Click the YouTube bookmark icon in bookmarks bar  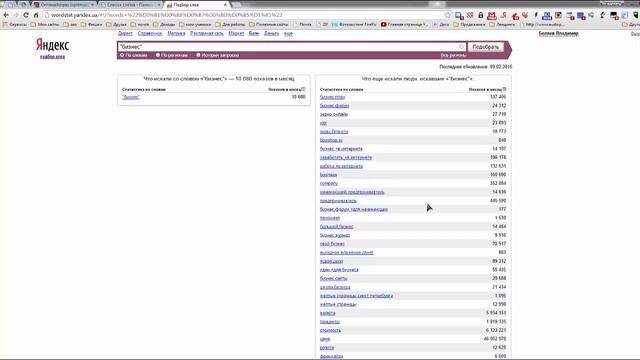click(383, 24)
